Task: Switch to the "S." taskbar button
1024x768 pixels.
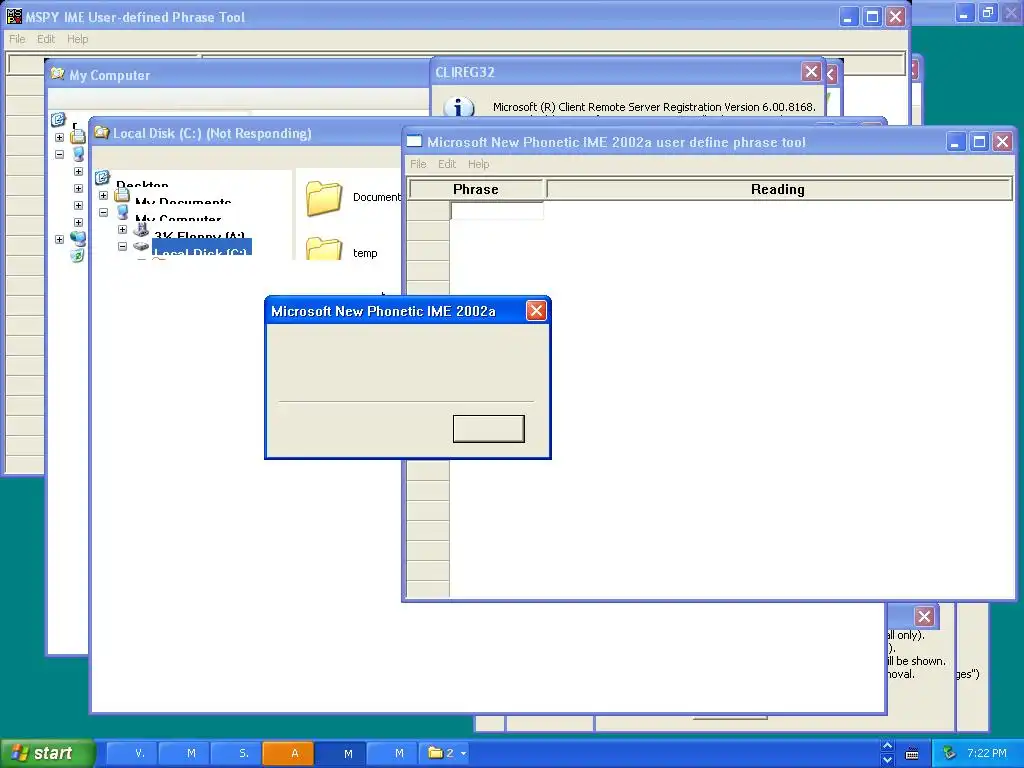Action: click(x=236, y=753)
